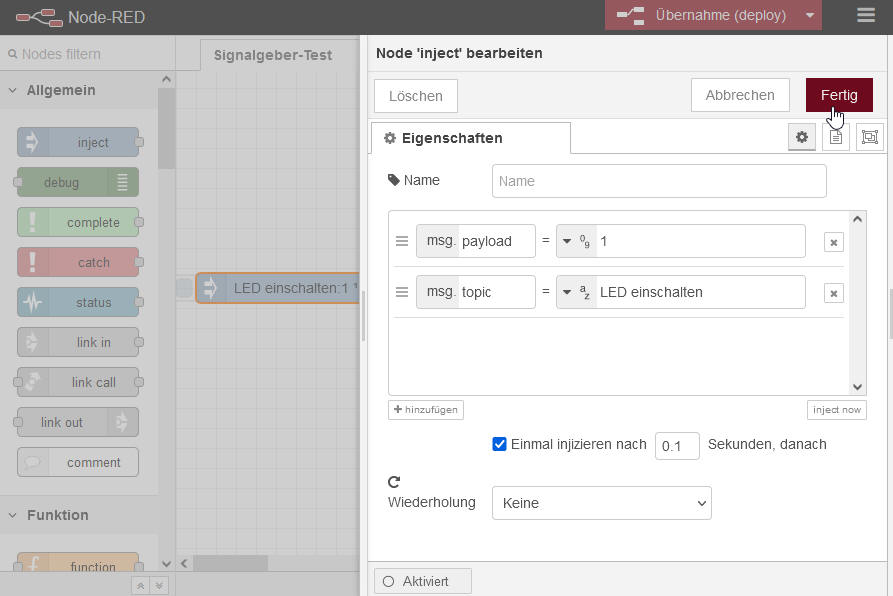Open the node properties gear icon

(801, 137)
